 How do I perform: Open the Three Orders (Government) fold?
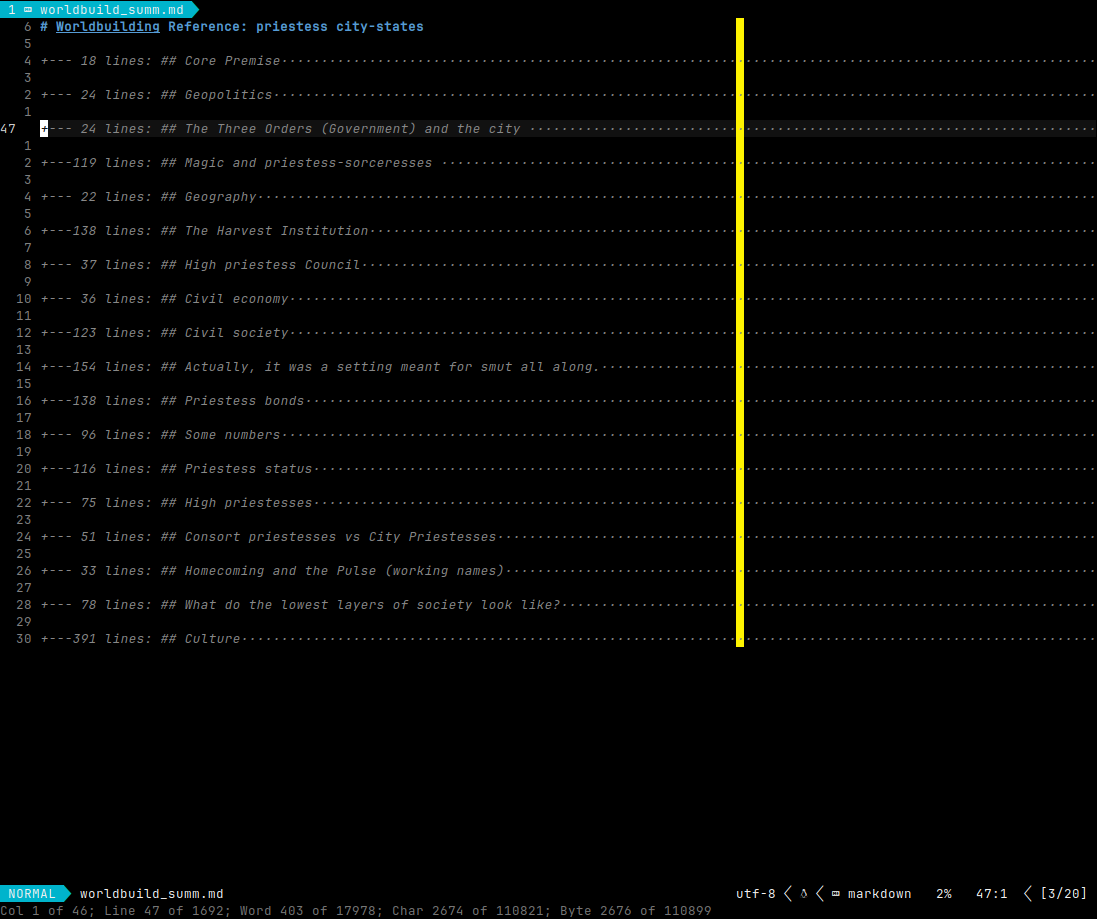click(x=568, y=129)
